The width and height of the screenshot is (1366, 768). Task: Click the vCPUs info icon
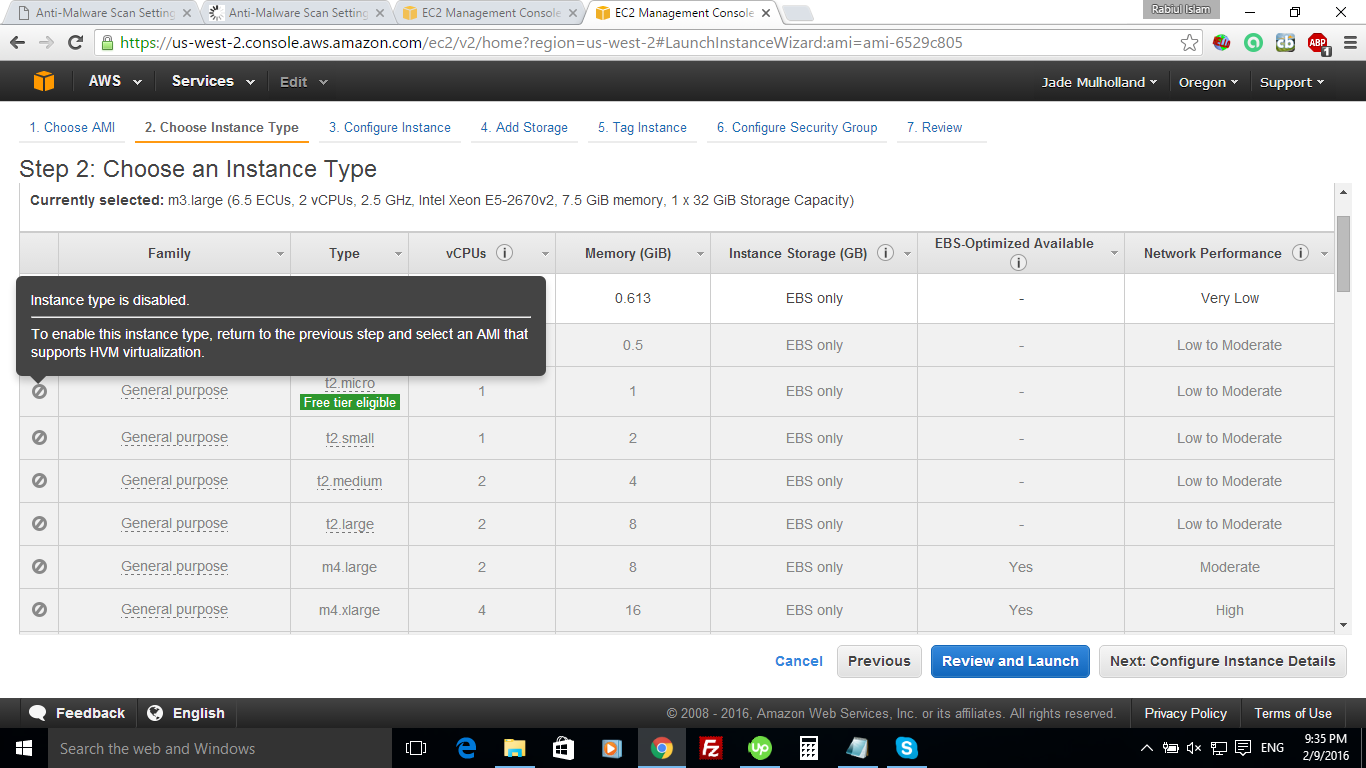tap(505, 253)
